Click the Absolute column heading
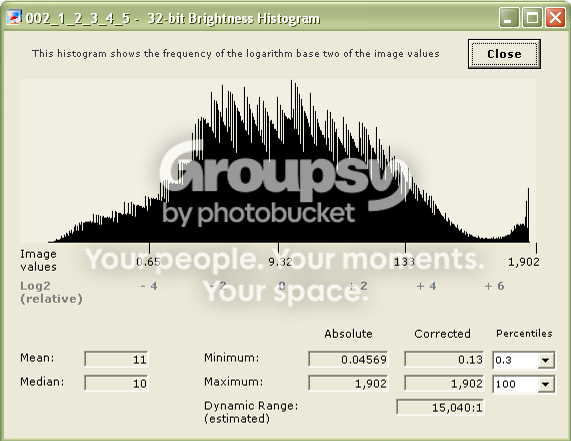 coord(348,334)
